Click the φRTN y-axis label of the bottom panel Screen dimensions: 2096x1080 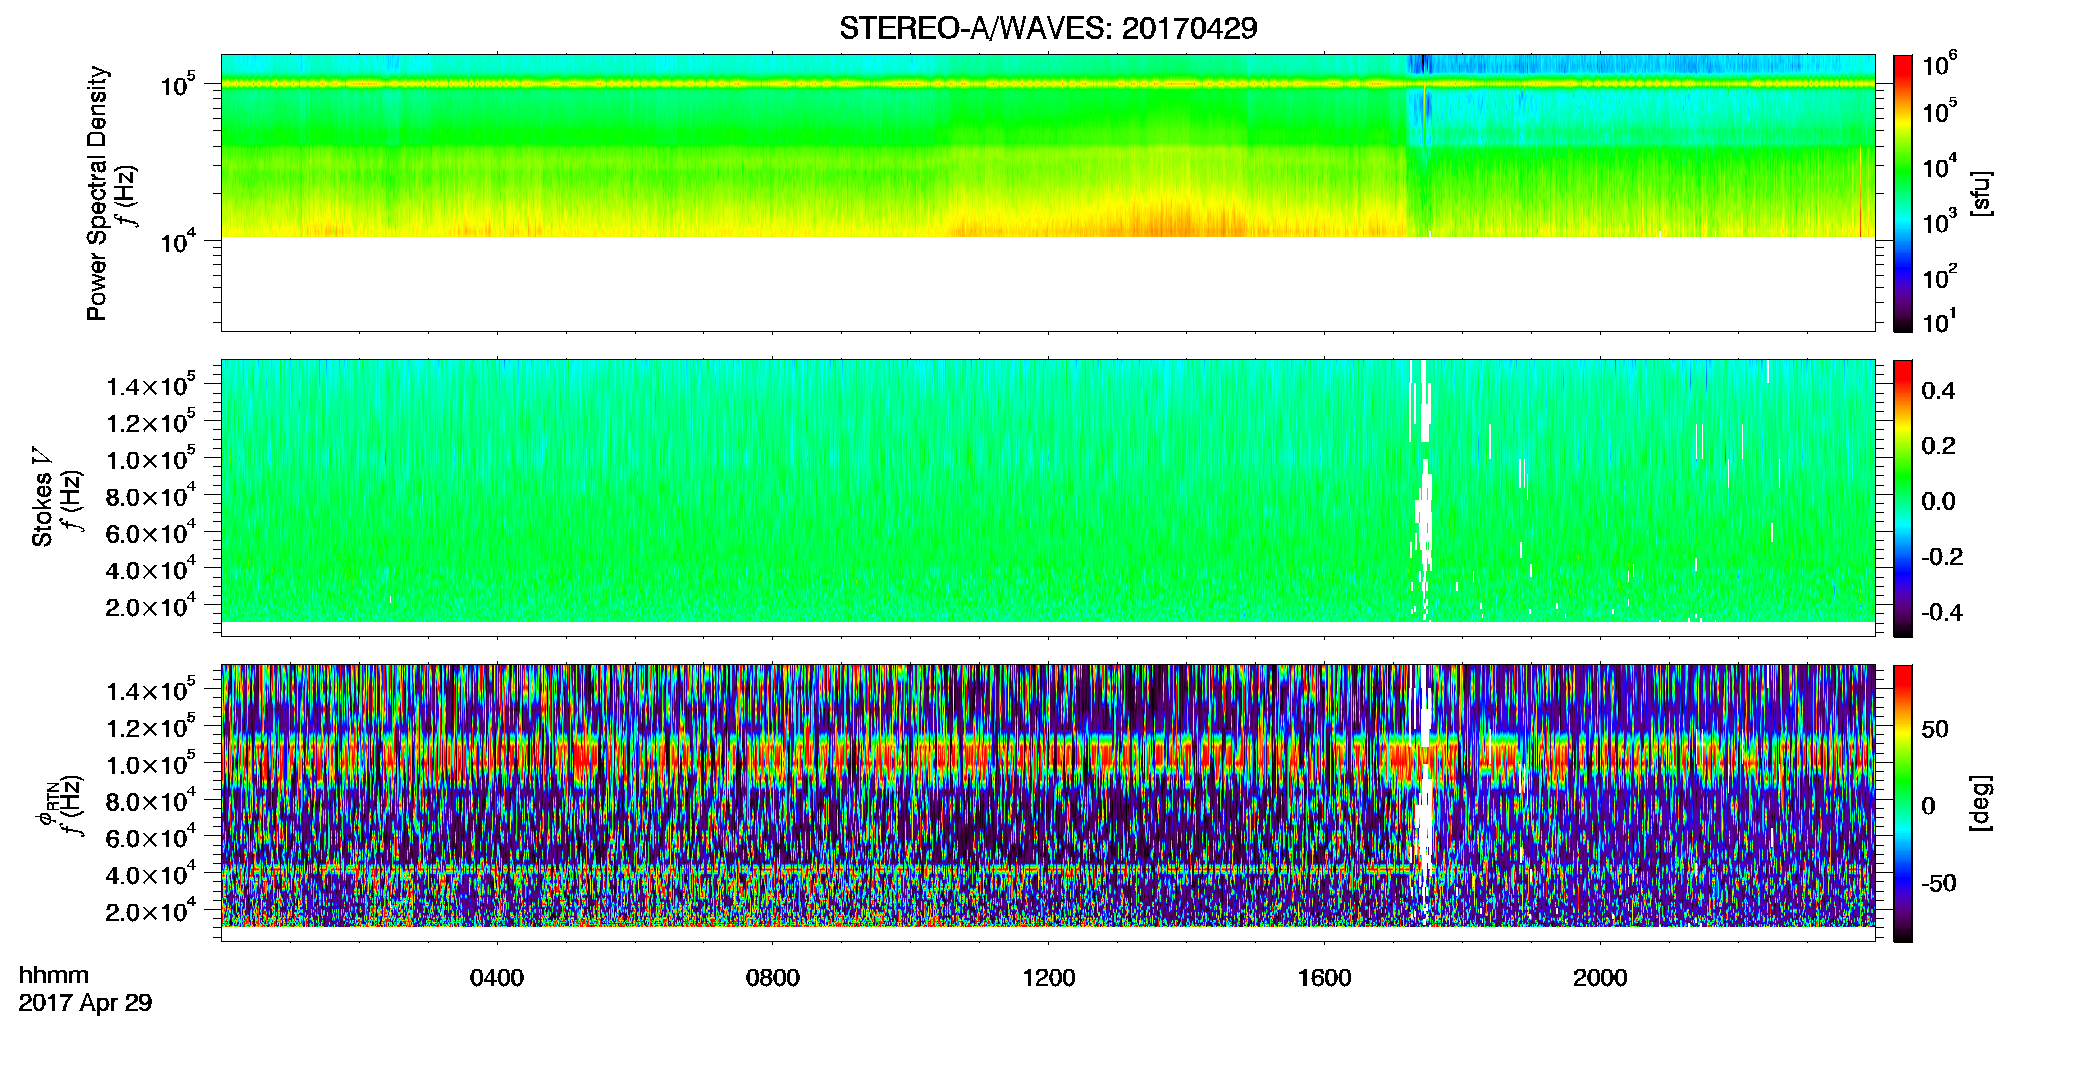[45, 806]
